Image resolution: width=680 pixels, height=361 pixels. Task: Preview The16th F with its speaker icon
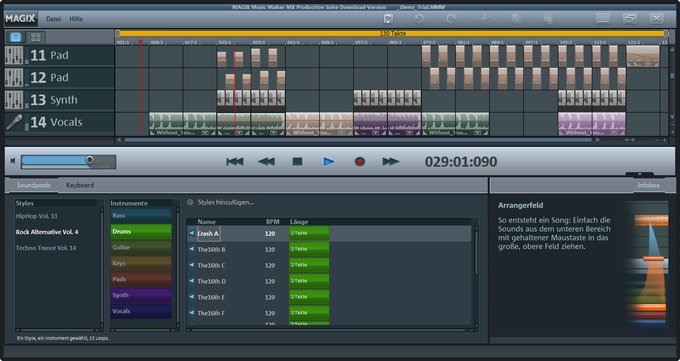coord(192,313)
